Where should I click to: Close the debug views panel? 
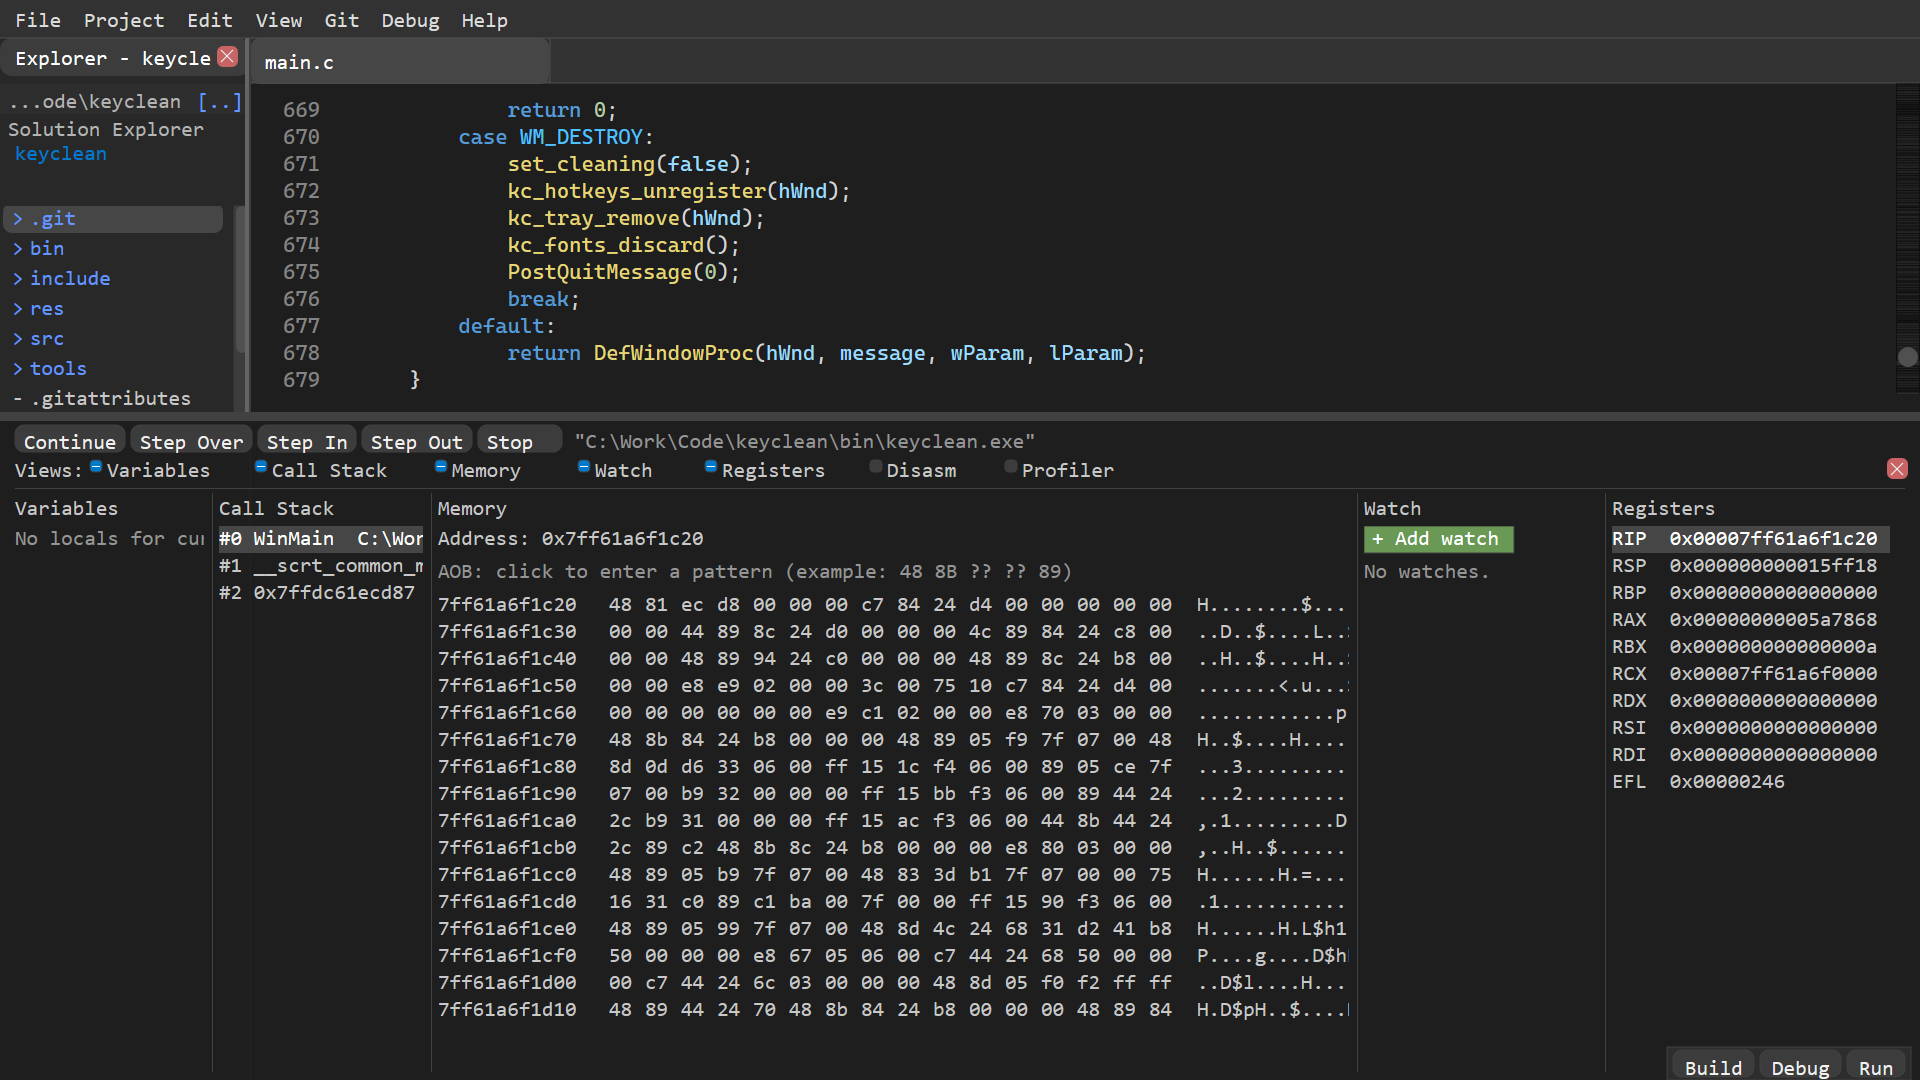(1897, 469)
